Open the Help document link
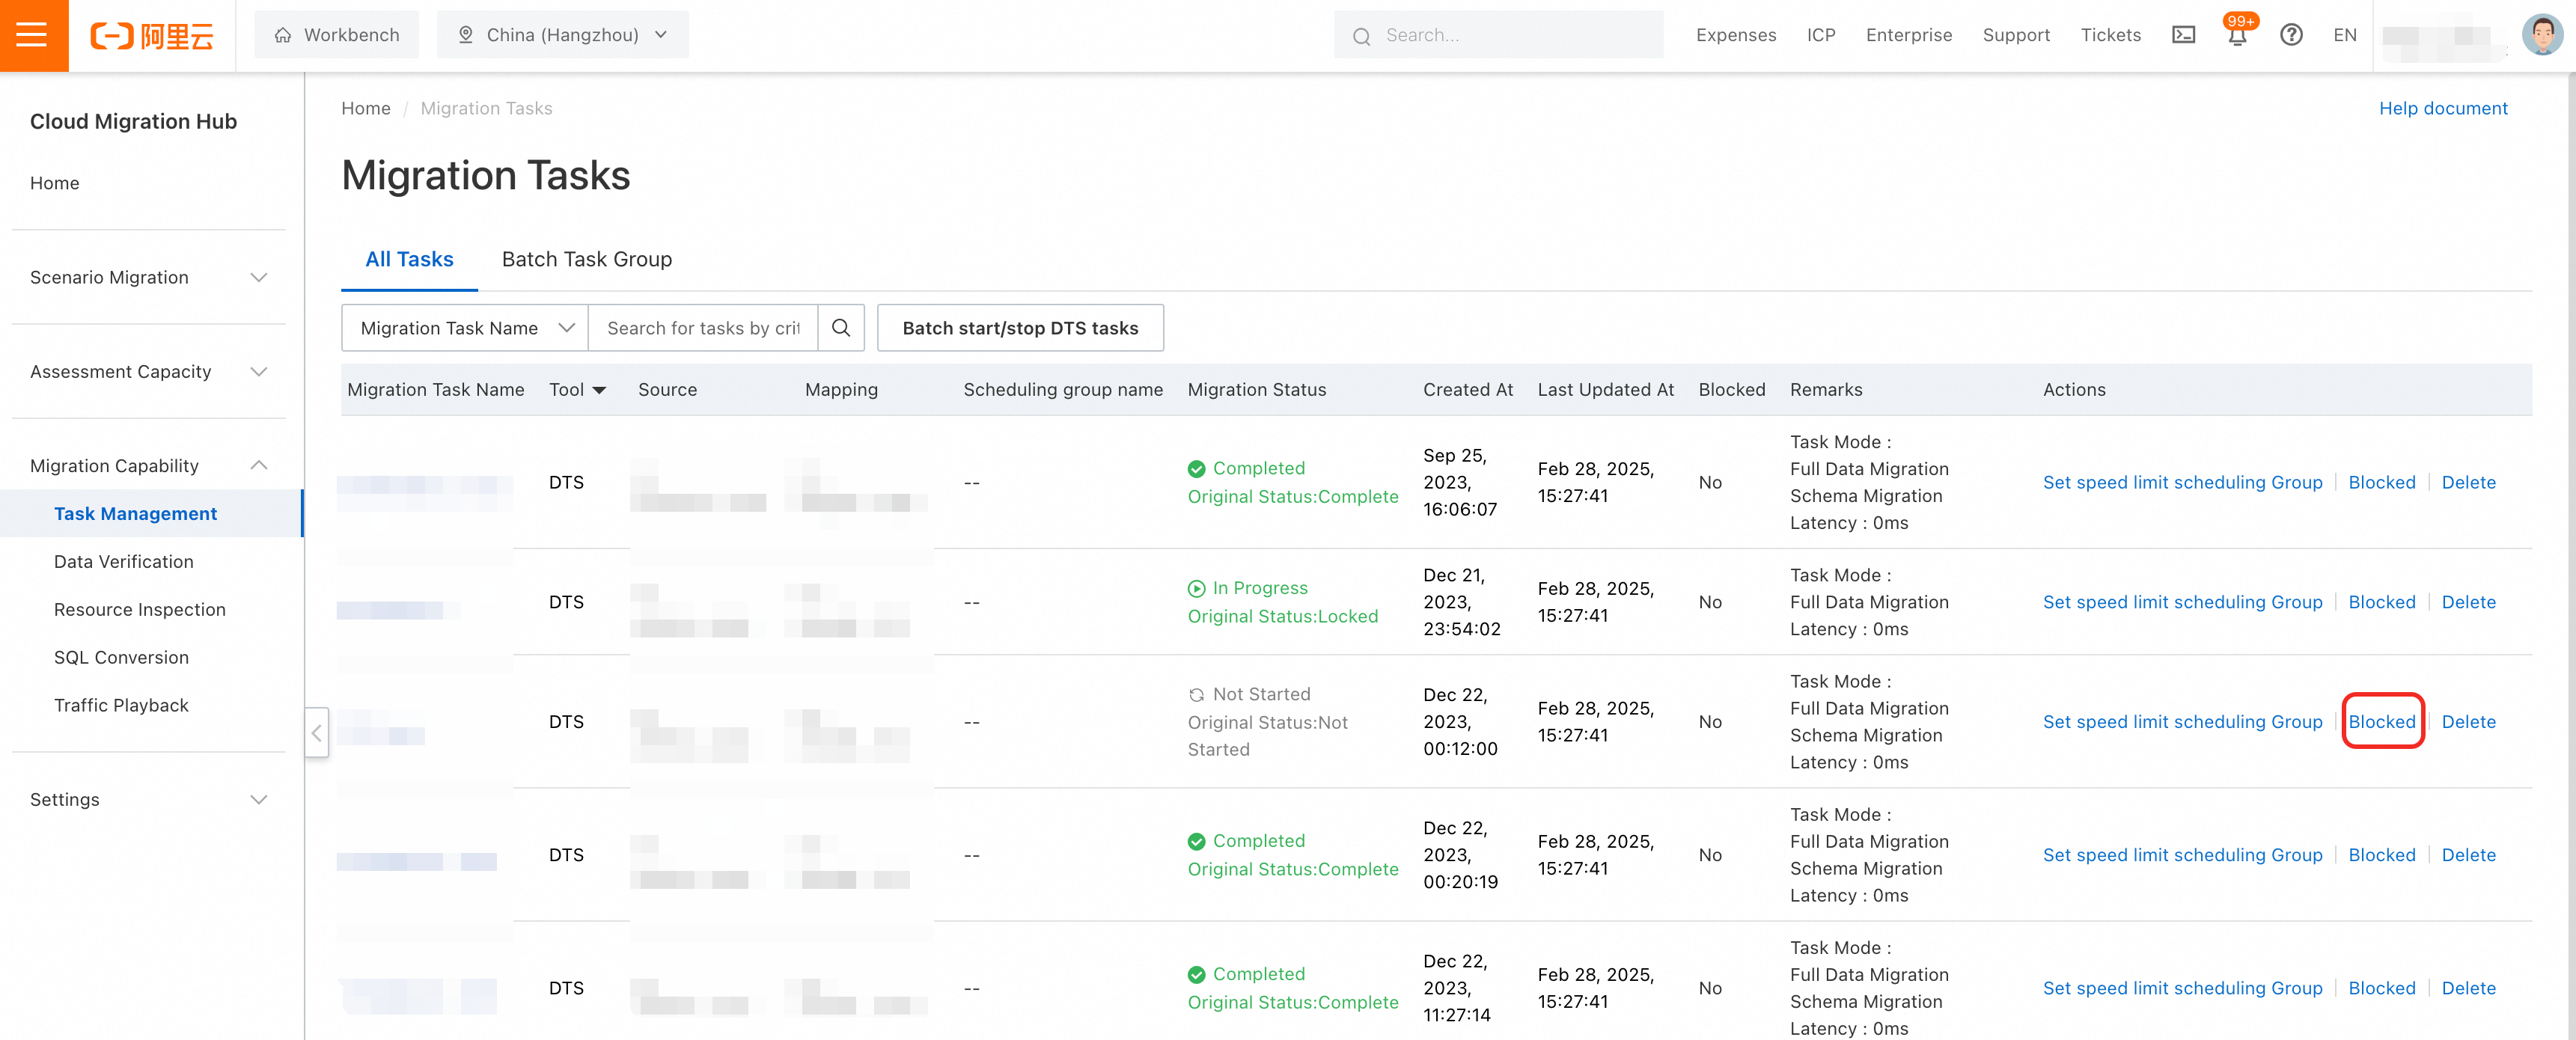The image size is (2576, 1040). tap(2442, 108)
